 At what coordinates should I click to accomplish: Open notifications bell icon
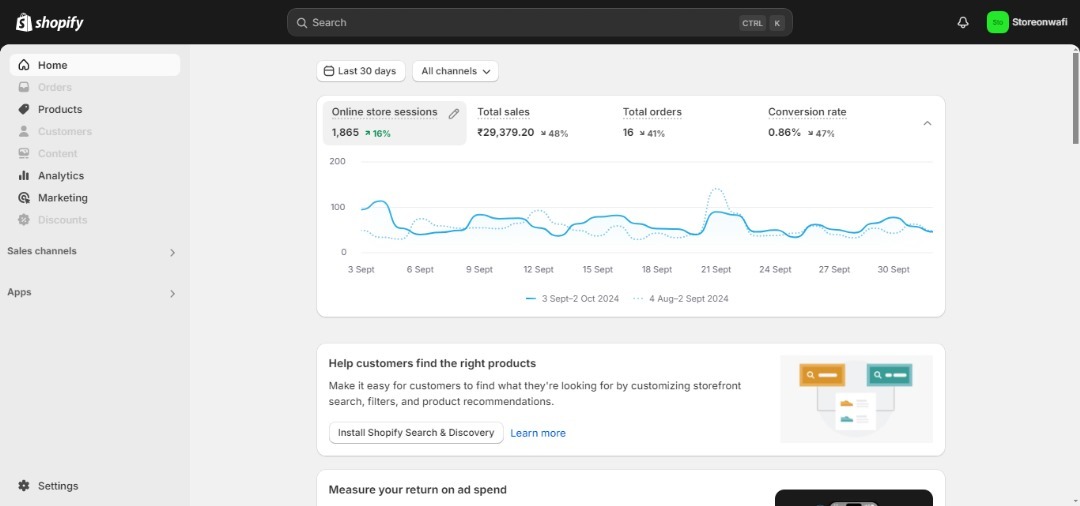(963, 22)
